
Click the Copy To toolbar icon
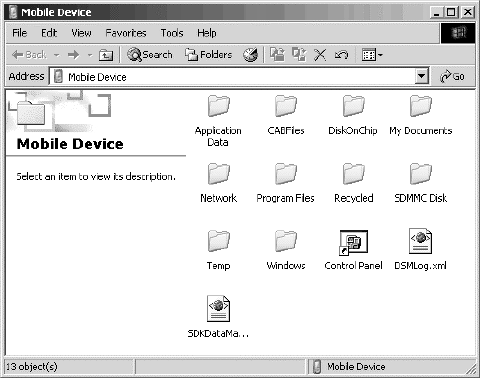(299, 54)
